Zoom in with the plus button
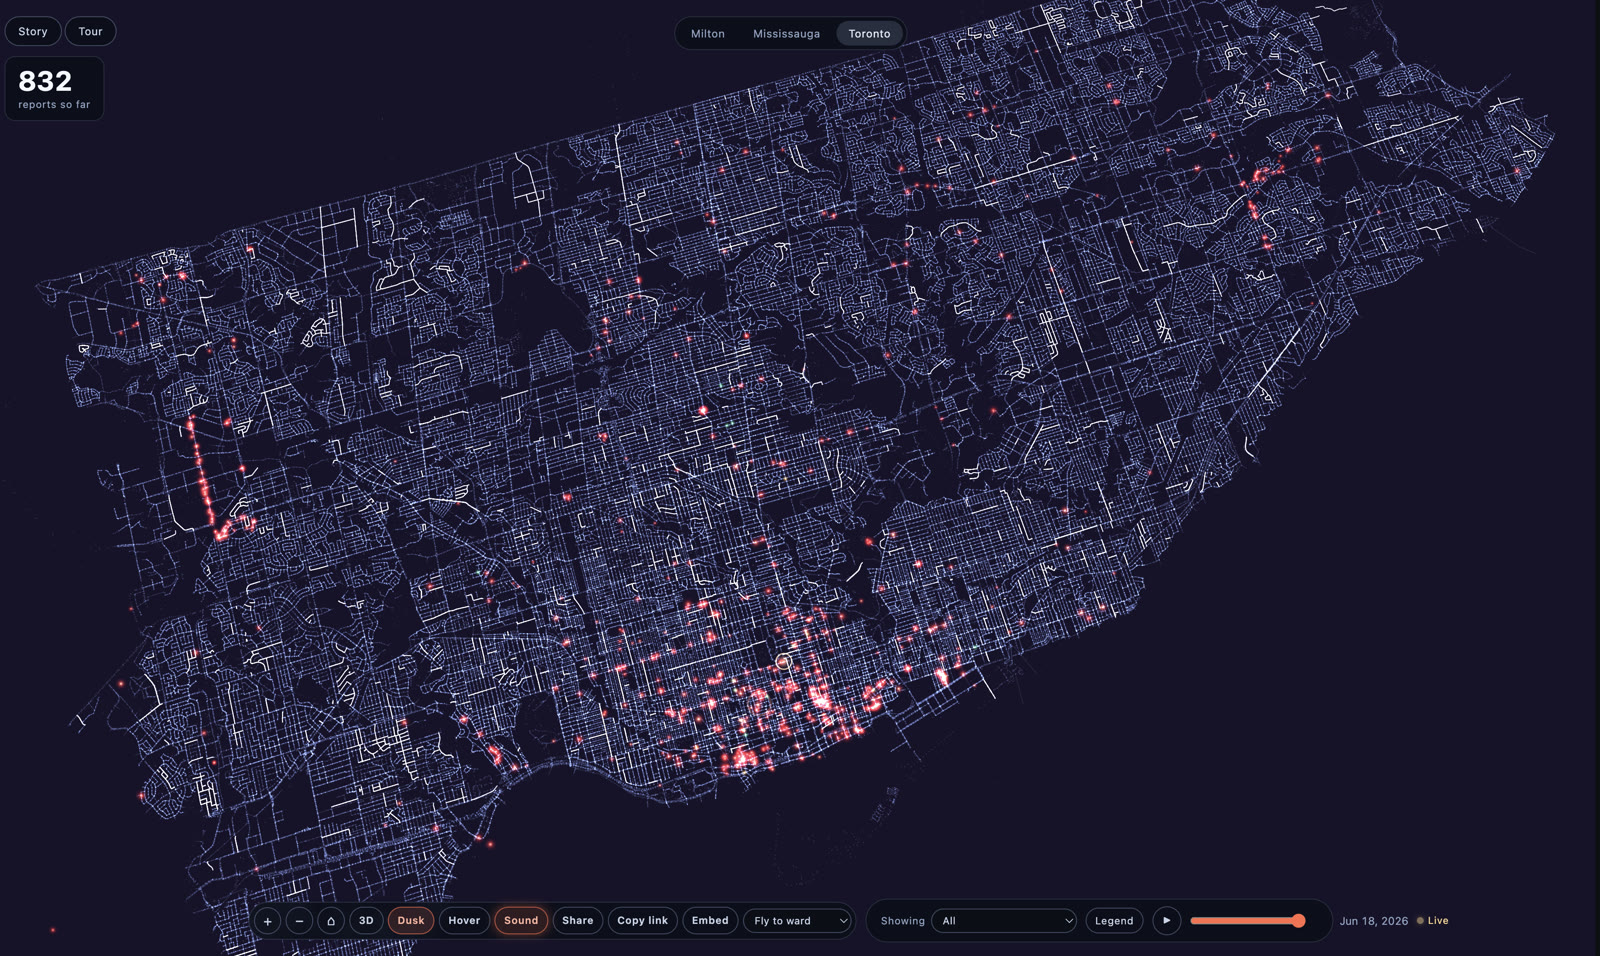 coord(267,921)
